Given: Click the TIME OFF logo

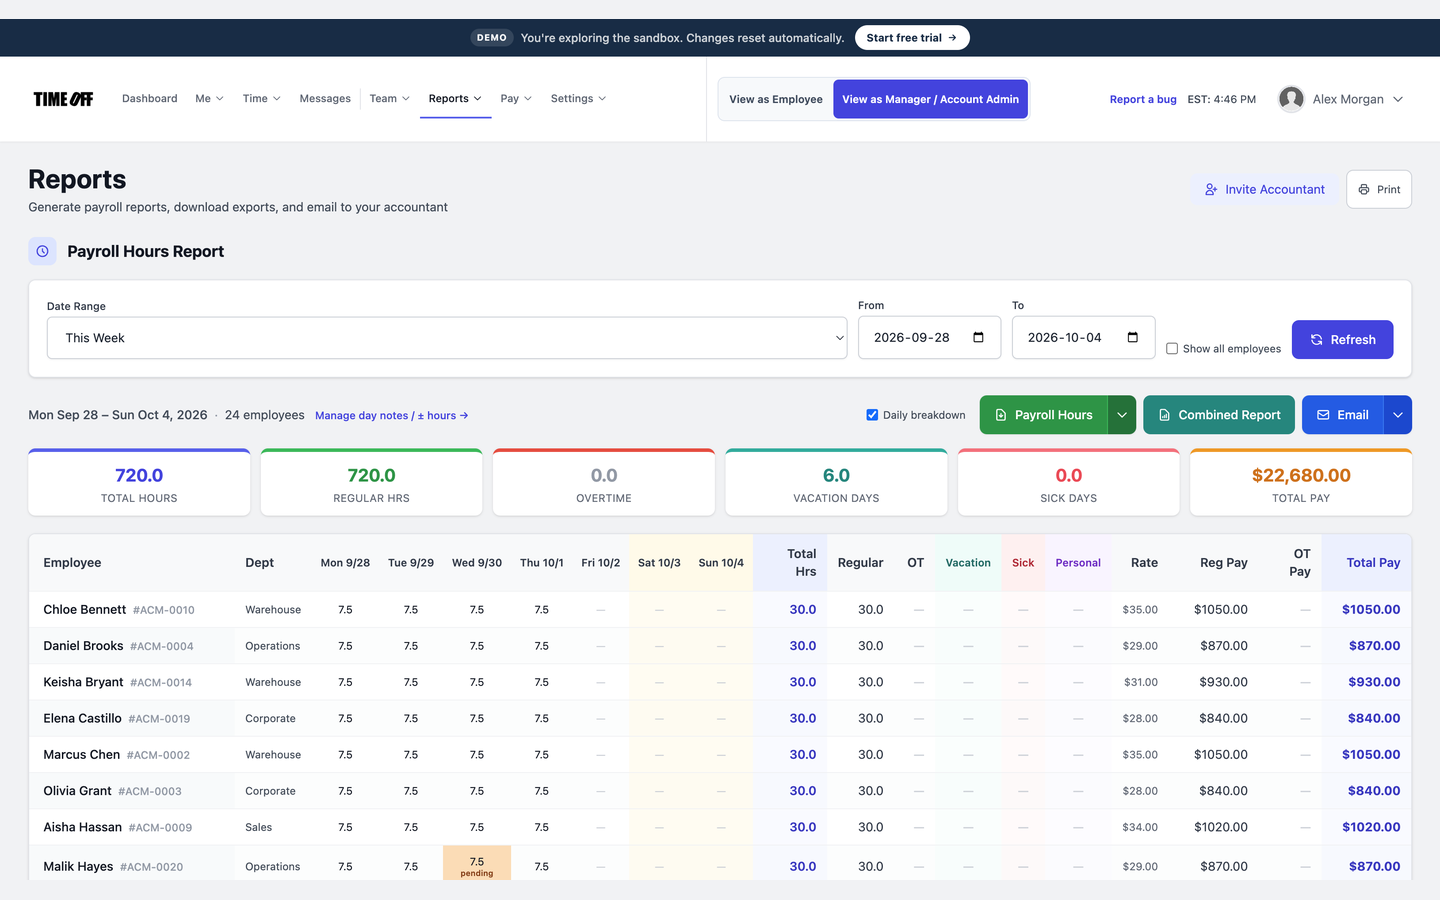Looking at the screenshot, I should [x=63, y=99].
